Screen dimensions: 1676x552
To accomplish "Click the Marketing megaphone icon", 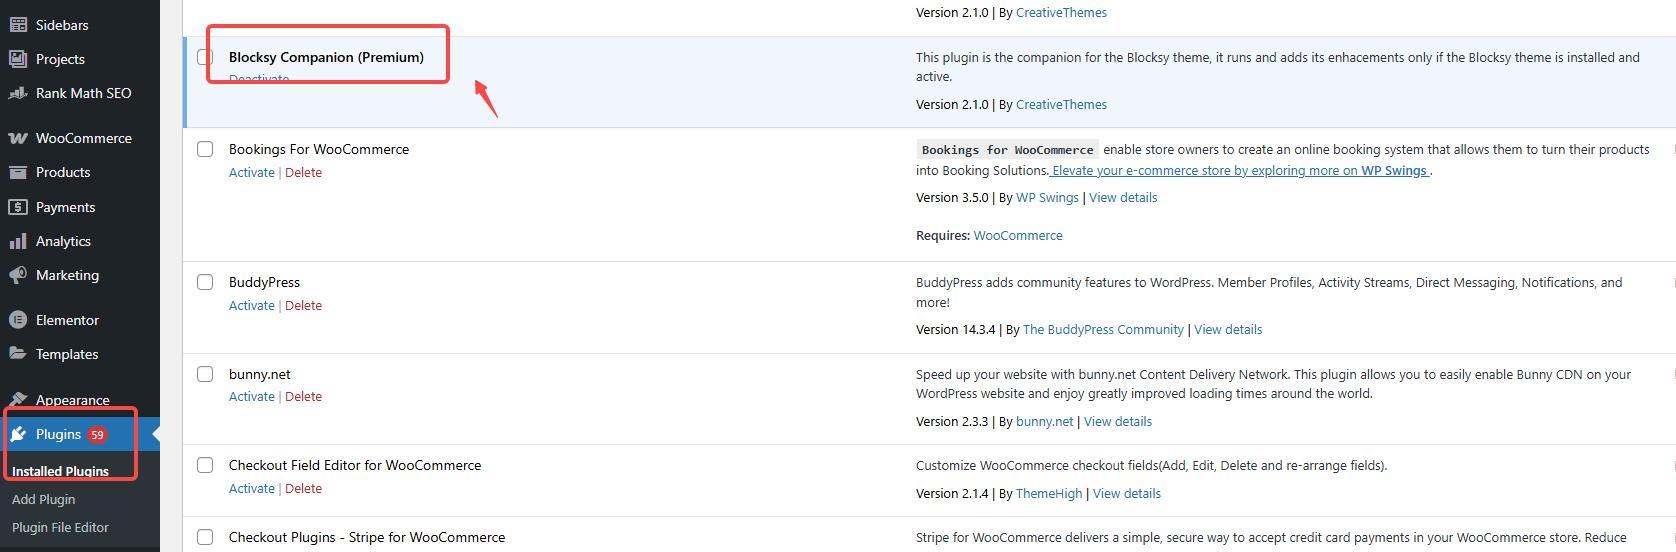I will [18, 275].
